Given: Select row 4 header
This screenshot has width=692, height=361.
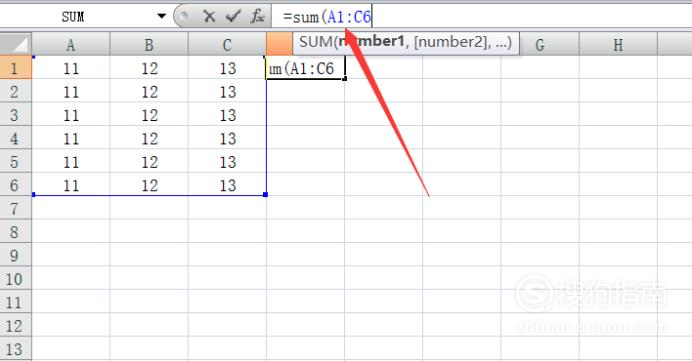Looking at the screenshot, I should [x=15, y=138].
